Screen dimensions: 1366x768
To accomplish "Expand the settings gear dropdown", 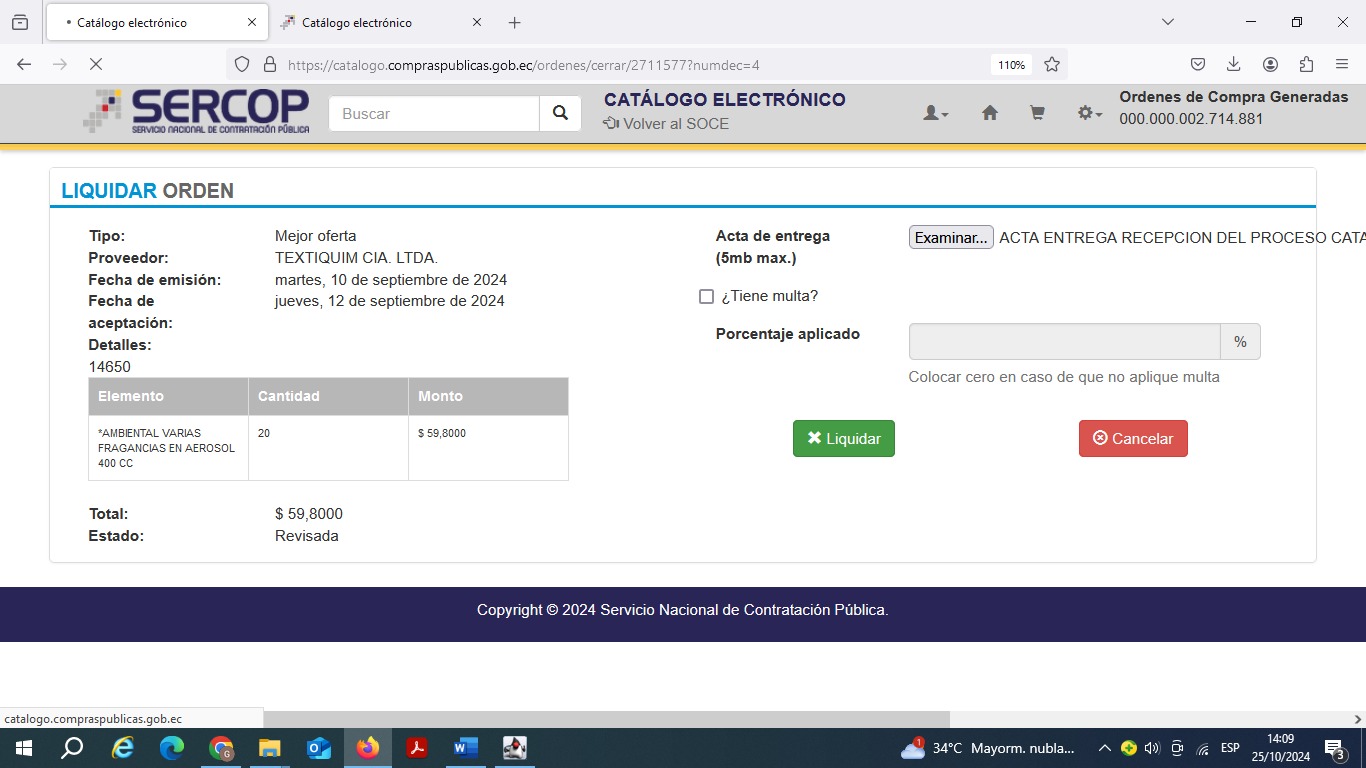I will 1089,114.
